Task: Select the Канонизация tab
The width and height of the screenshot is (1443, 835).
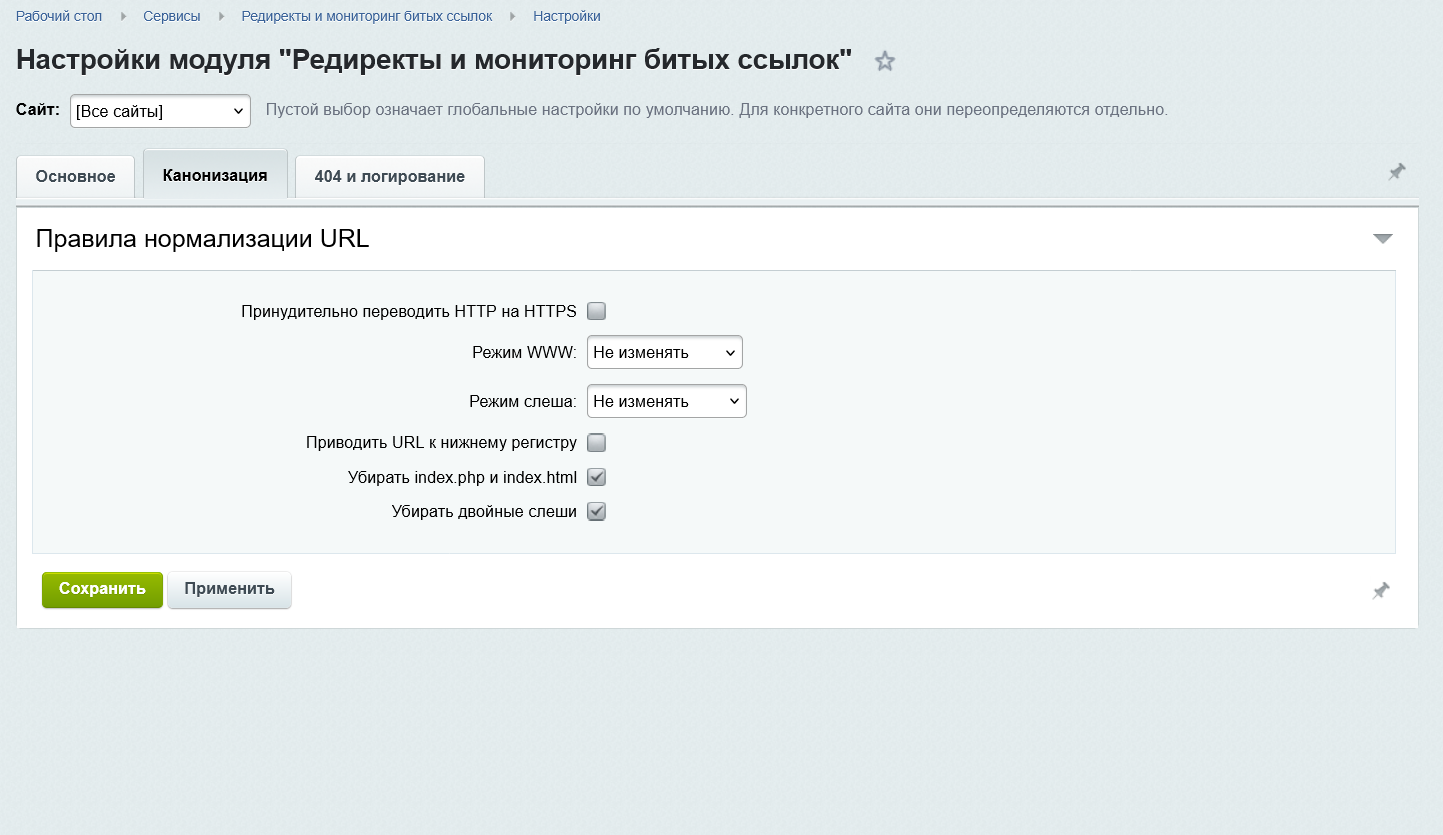Action: (215, 175)
